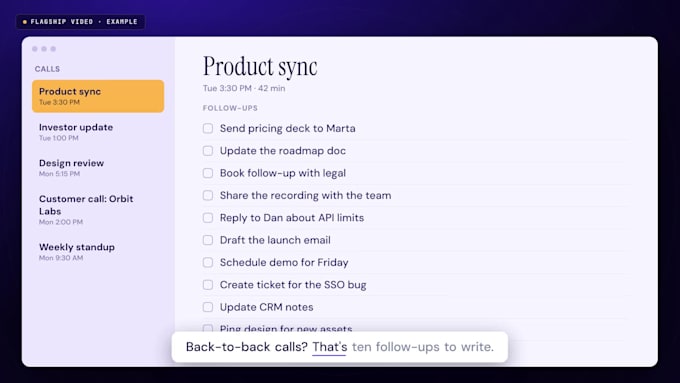Click 'Back-to-back calls?' caption text
Image resolution: width=680 pixels, height=383 pixels.
pyautogui.click(x=247, y=347)
